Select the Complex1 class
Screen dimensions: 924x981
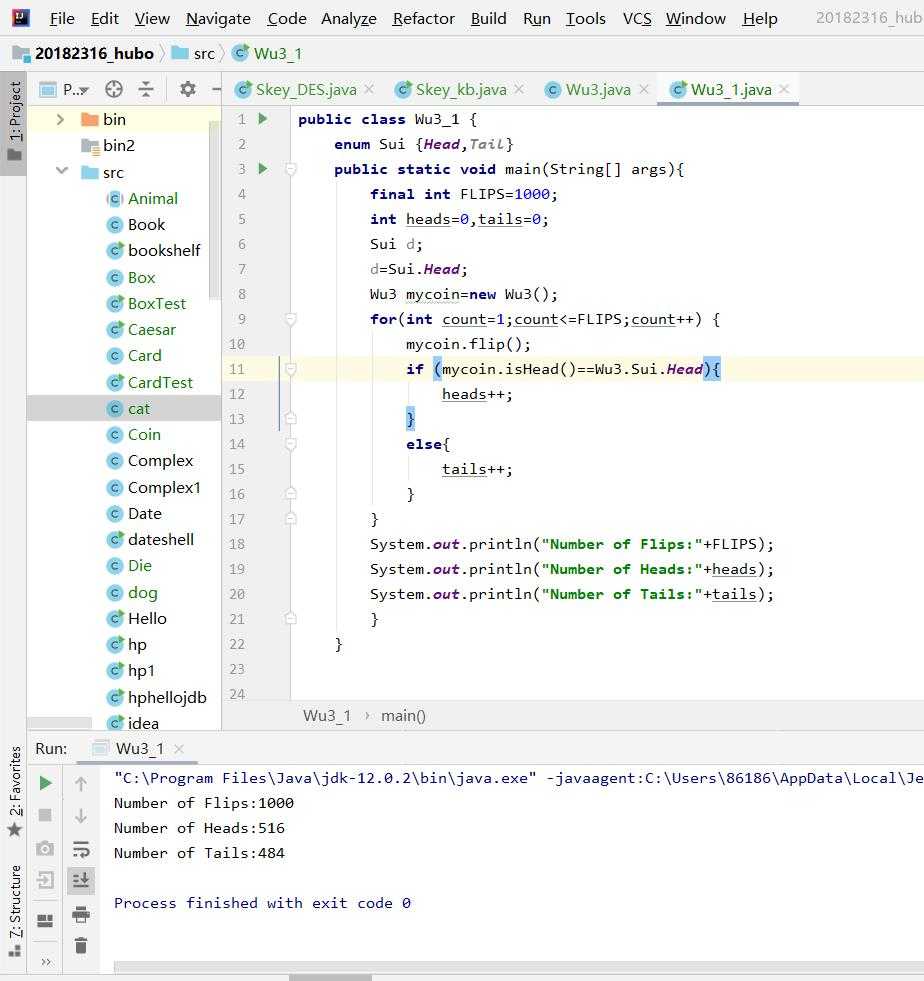164,487
